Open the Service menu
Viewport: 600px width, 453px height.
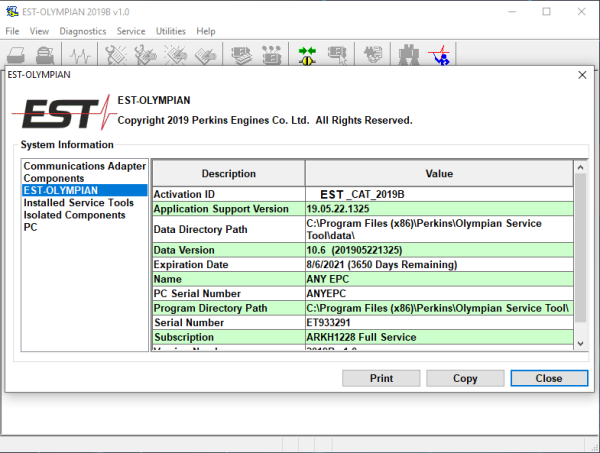131,31
